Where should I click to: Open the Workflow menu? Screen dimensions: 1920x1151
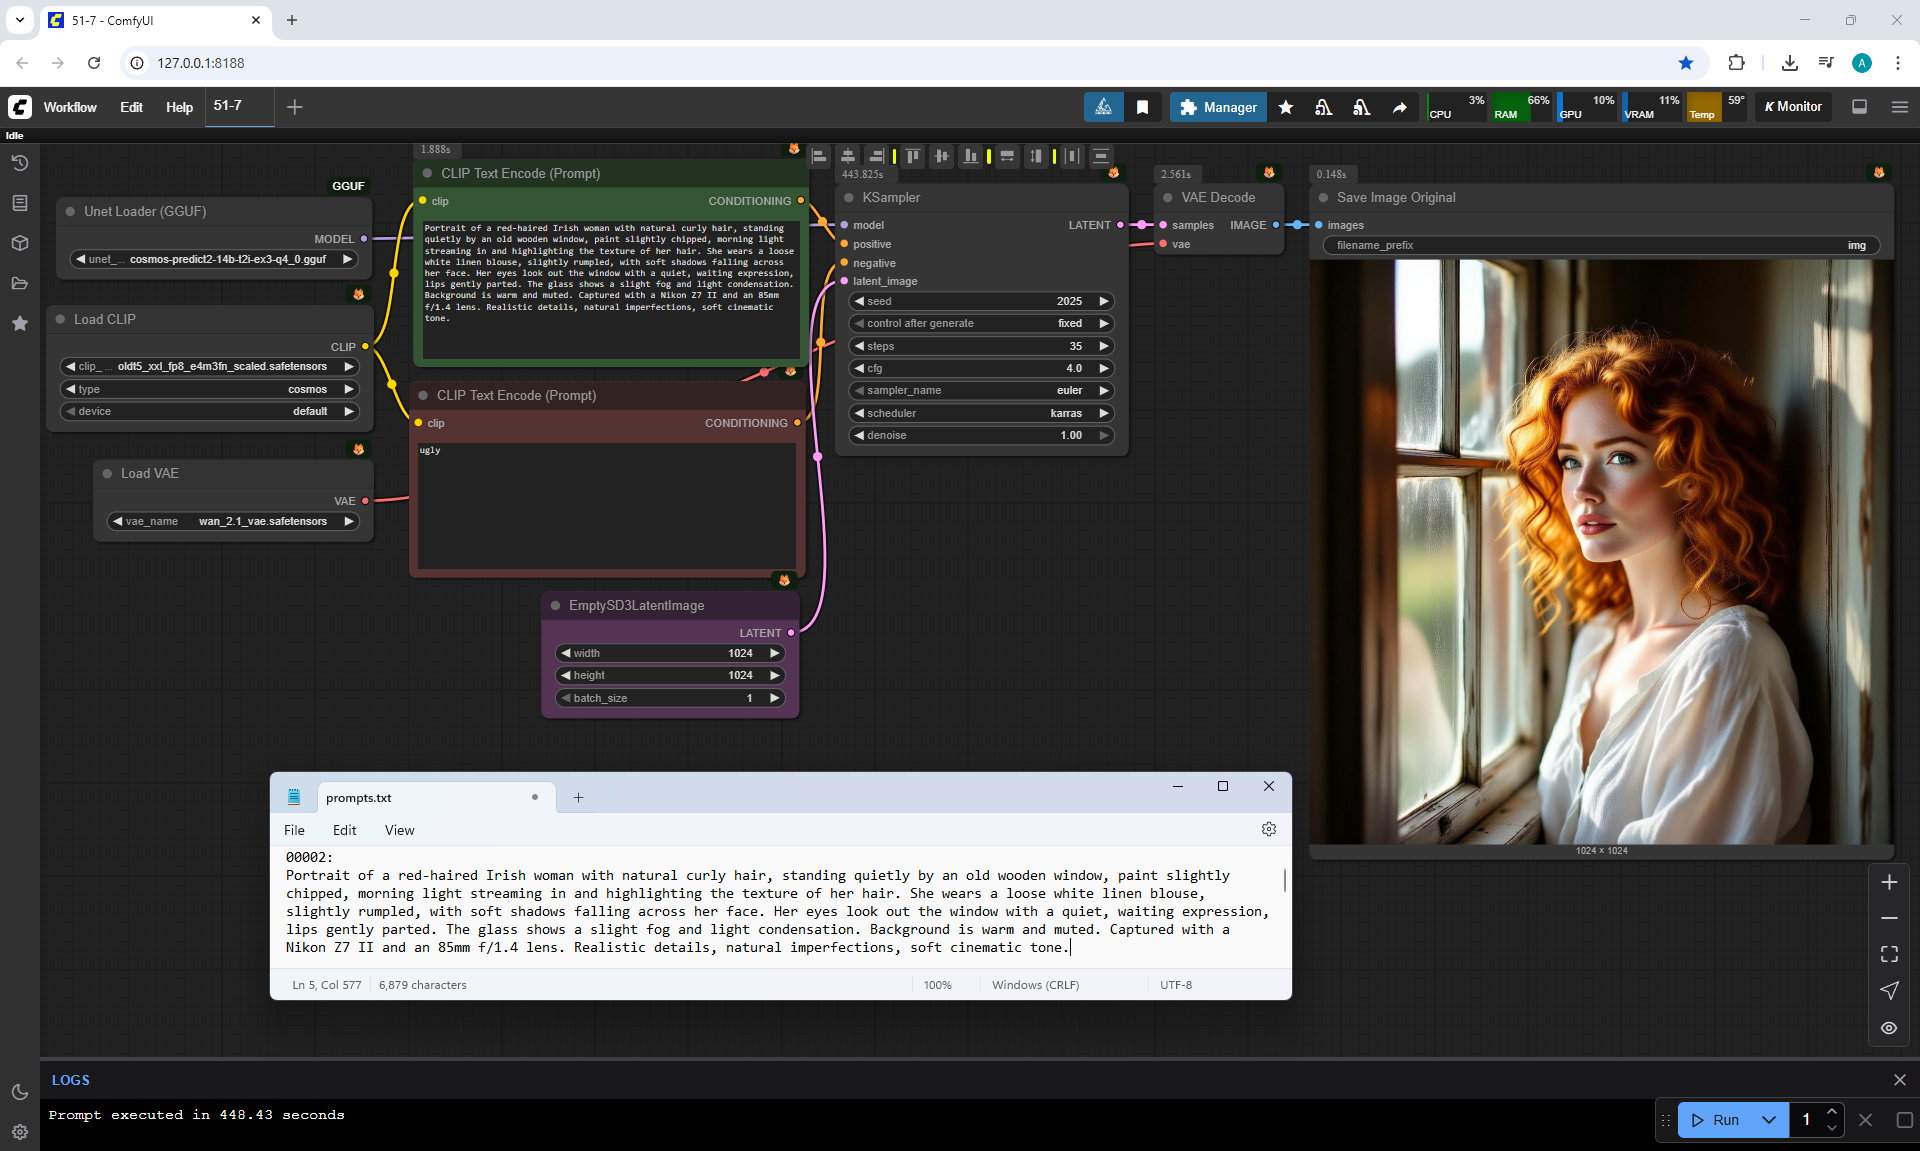coord(70,107)
